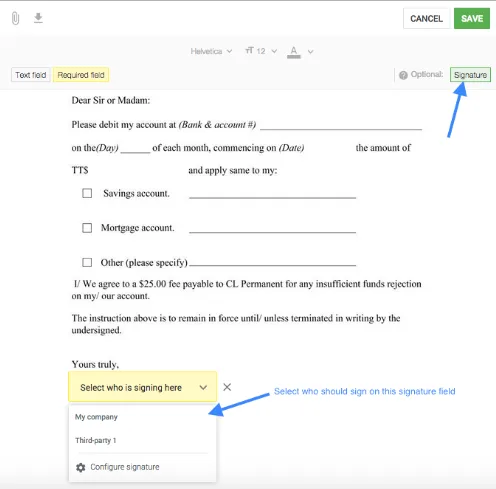Insert a Required field from the toolbar
The width and height of the screenshot is (496, 489).
pos(81,75)
